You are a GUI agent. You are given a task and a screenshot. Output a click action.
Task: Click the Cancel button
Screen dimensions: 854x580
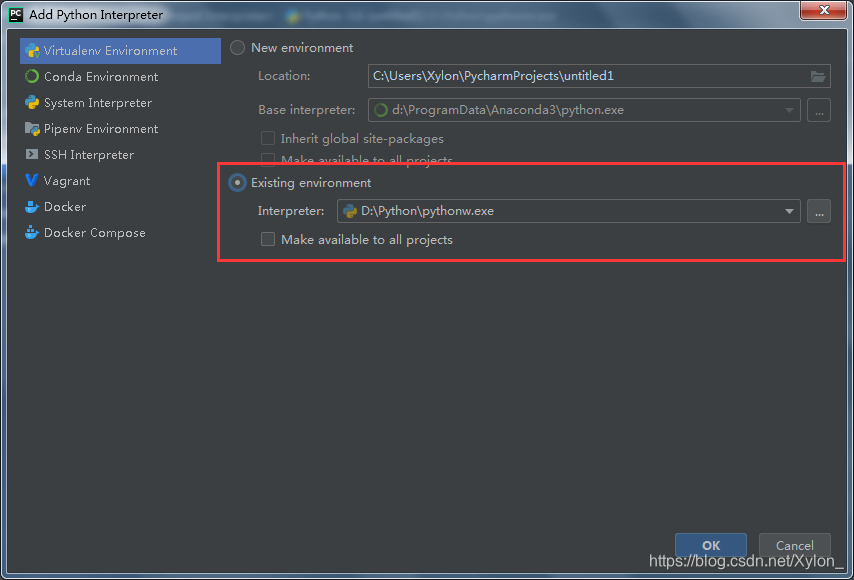coord(794,545)
